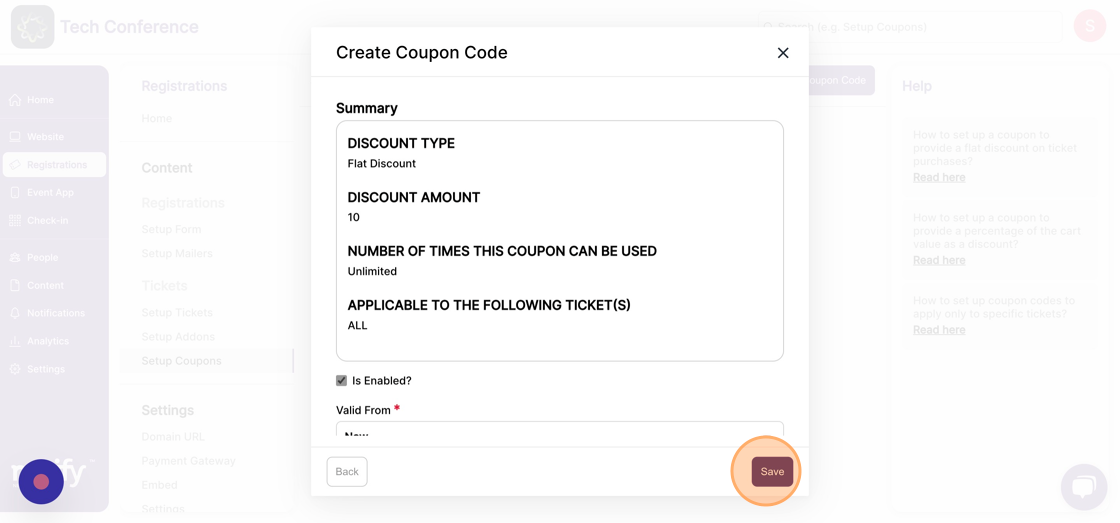Open the Website section icon

point(15,136)
